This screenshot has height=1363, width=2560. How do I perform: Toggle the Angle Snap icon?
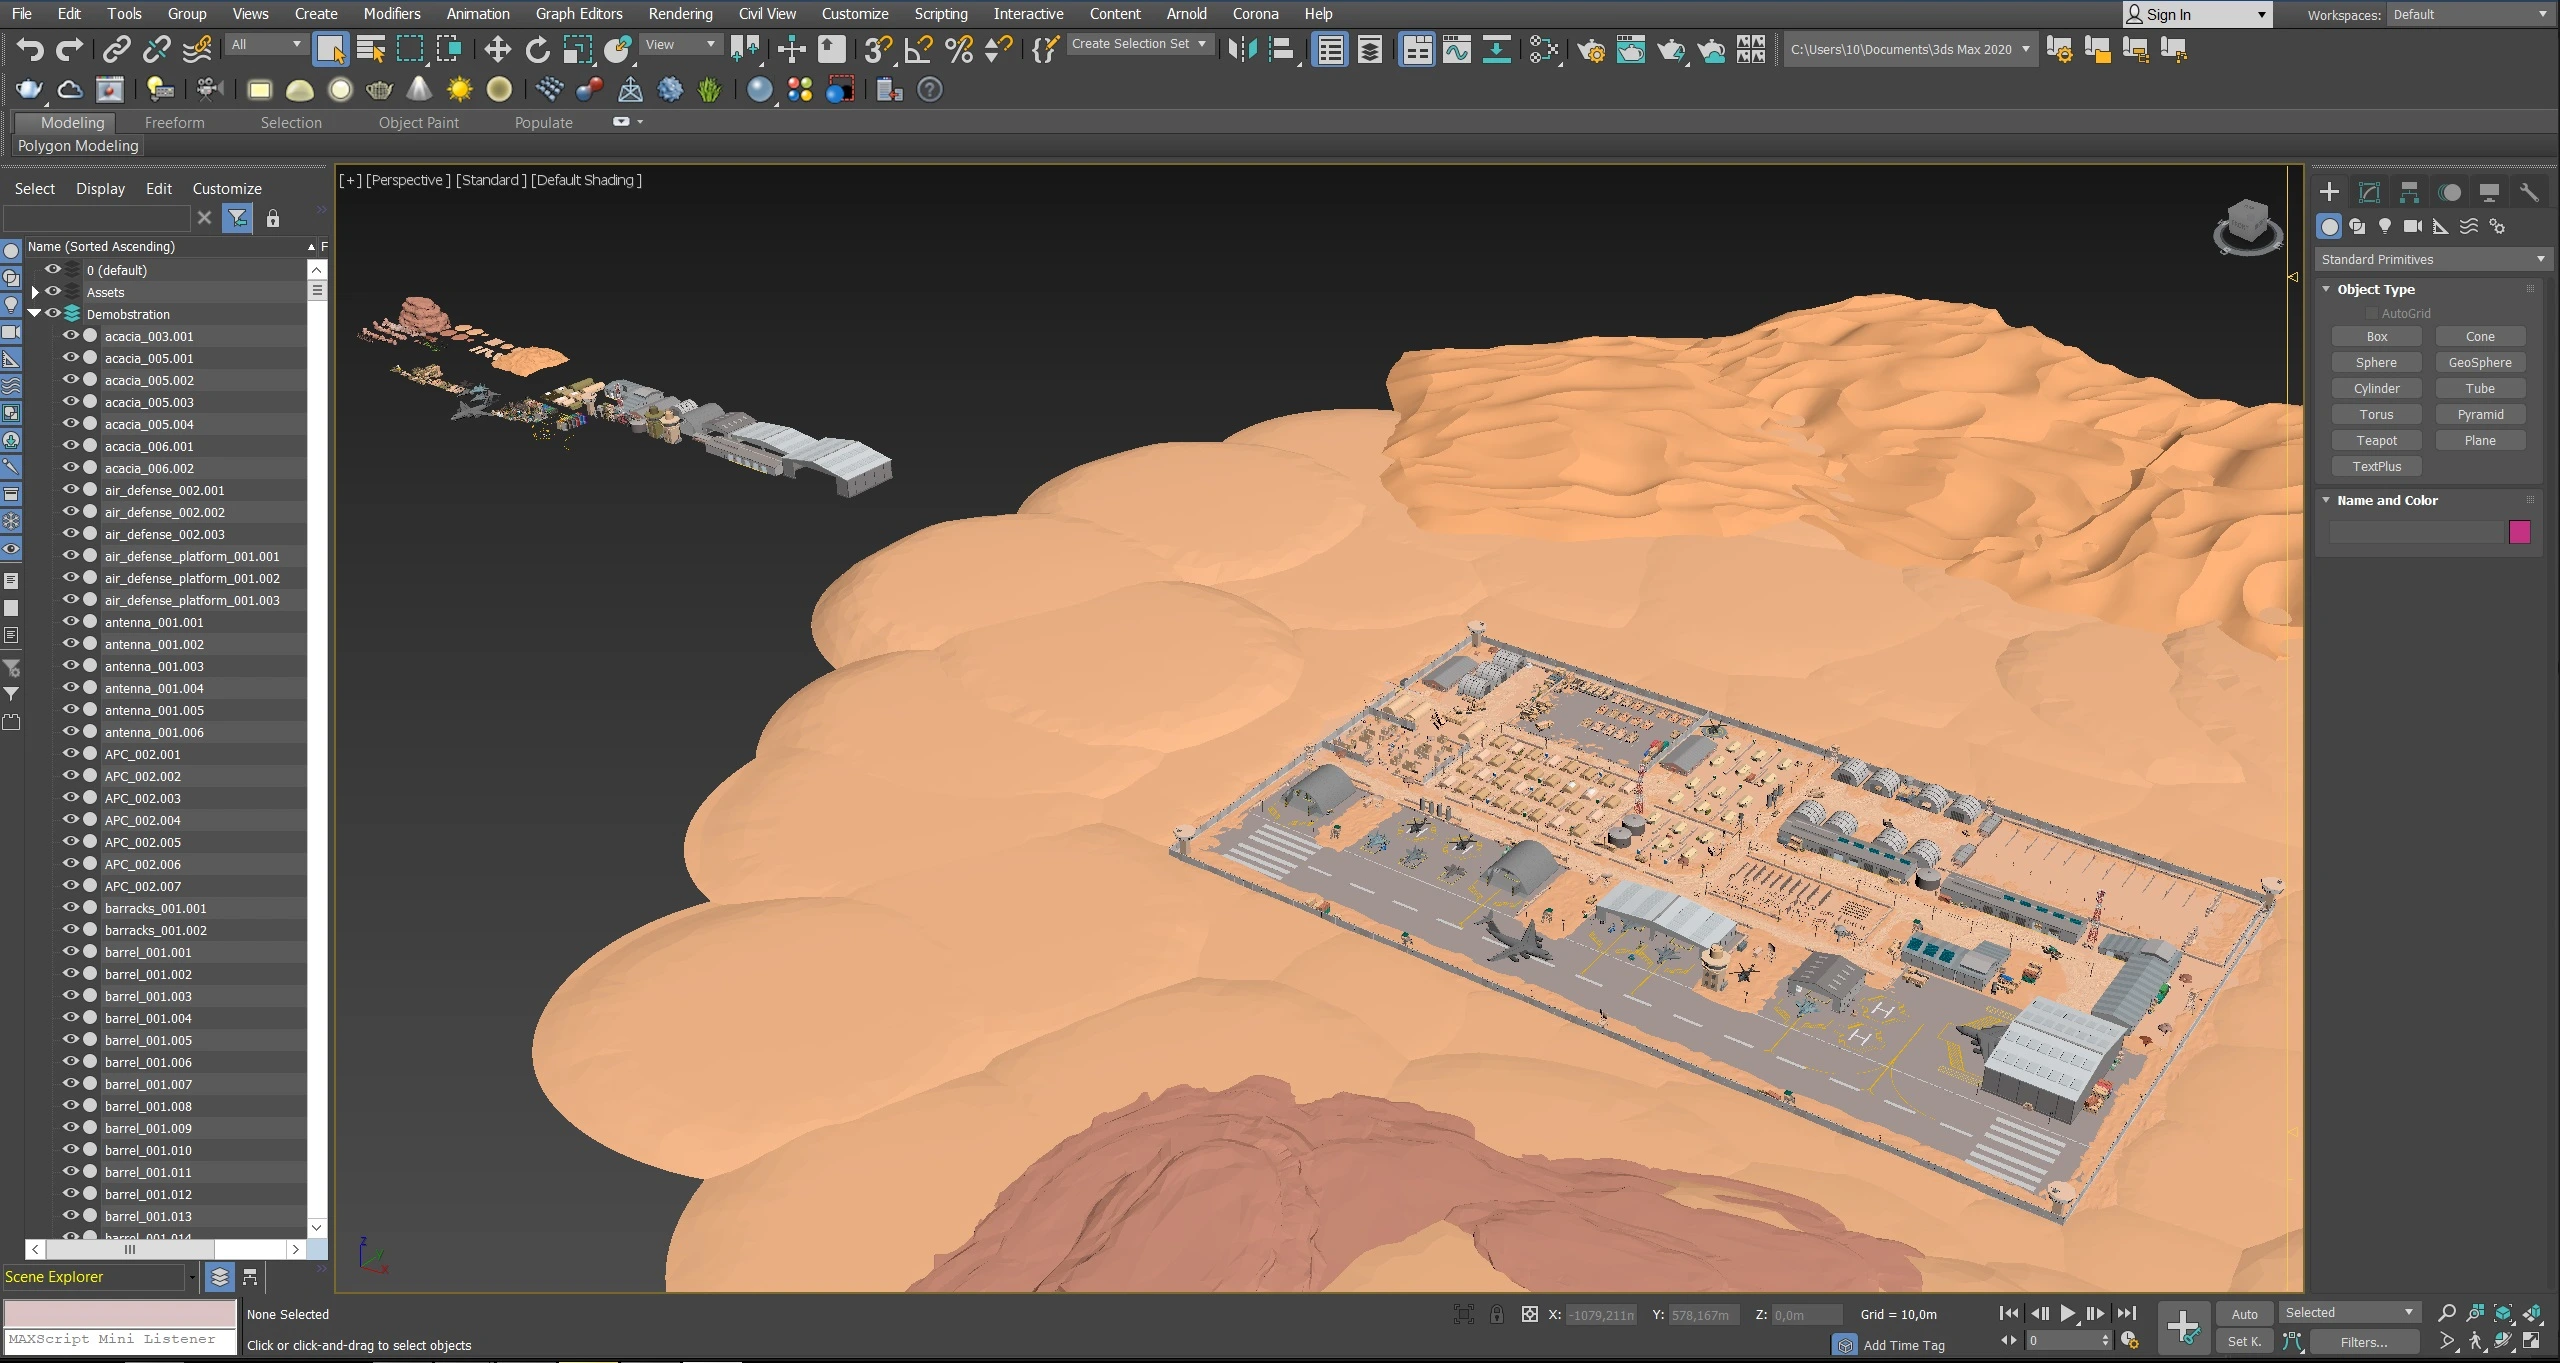coord(918,49)
